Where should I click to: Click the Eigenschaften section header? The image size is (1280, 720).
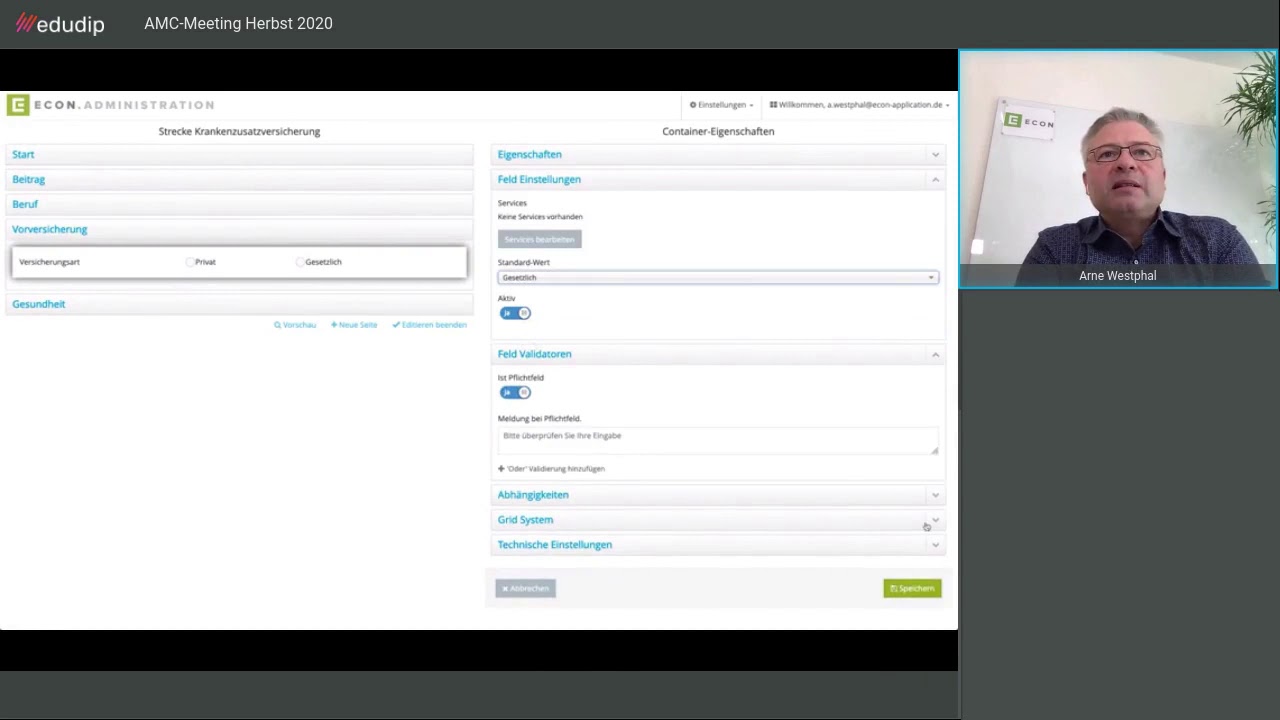click(x=718, y=154)
